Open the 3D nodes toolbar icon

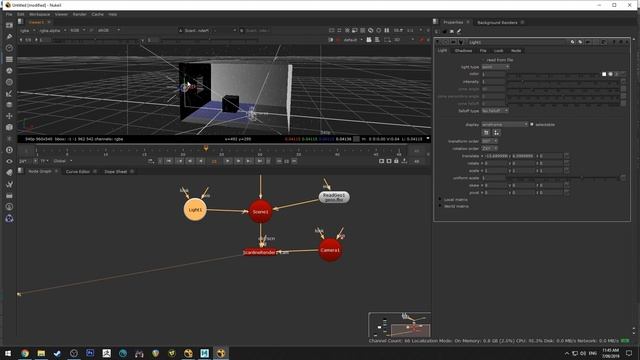click(9, 127)
